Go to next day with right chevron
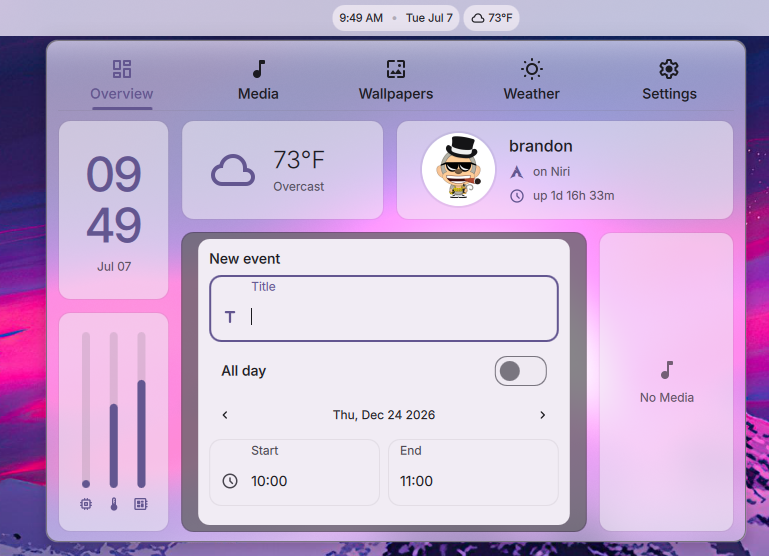 (x=542, y=415)
